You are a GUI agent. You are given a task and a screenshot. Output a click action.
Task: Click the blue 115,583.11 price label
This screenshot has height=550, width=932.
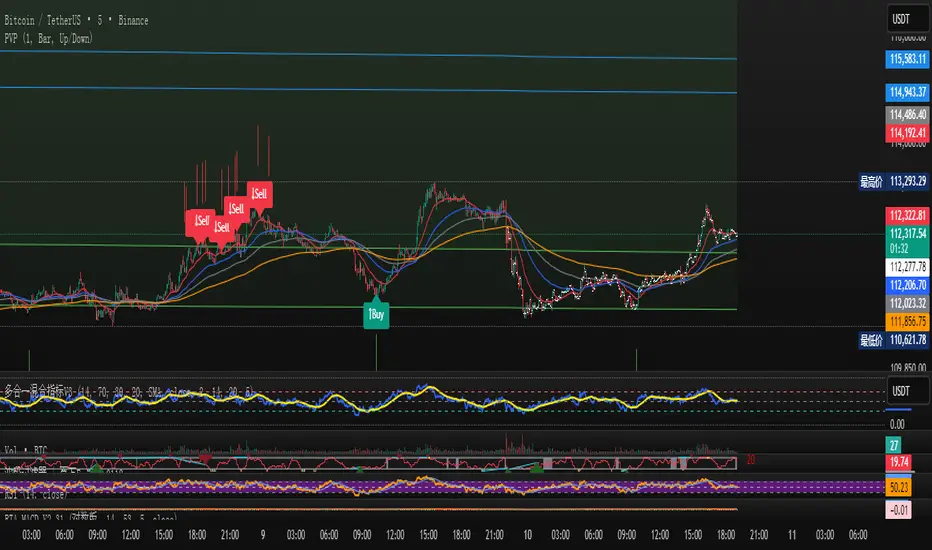point(907,59)
